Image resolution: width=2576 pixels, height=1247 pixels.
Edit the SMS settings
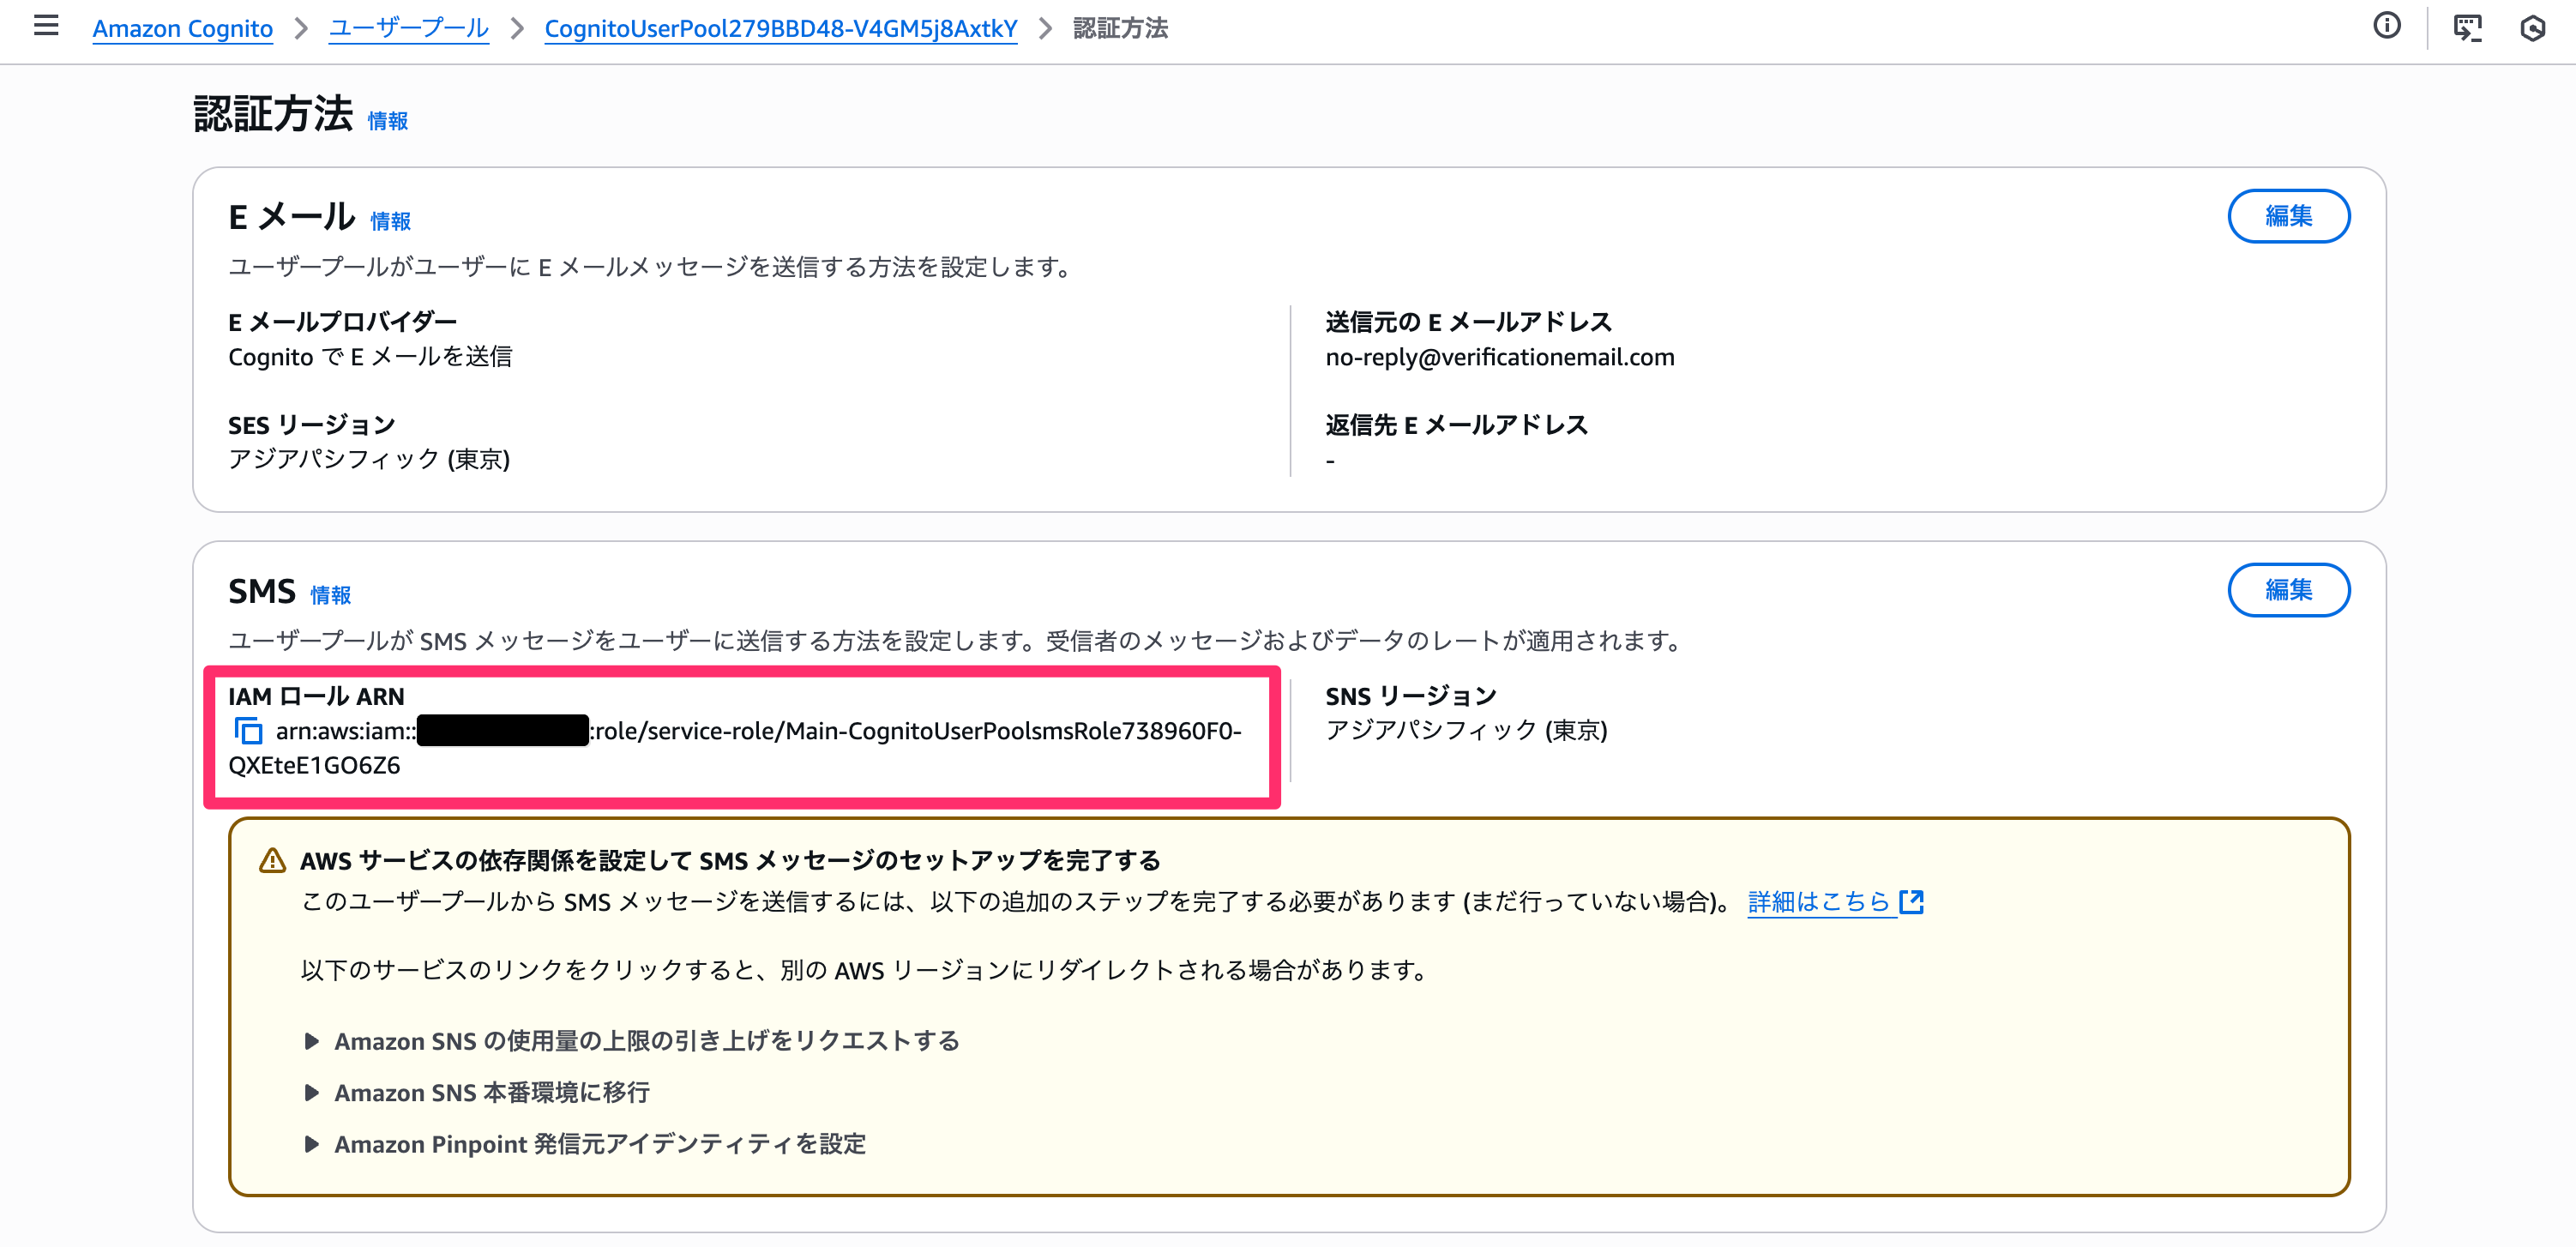[x=2288, y=590]
